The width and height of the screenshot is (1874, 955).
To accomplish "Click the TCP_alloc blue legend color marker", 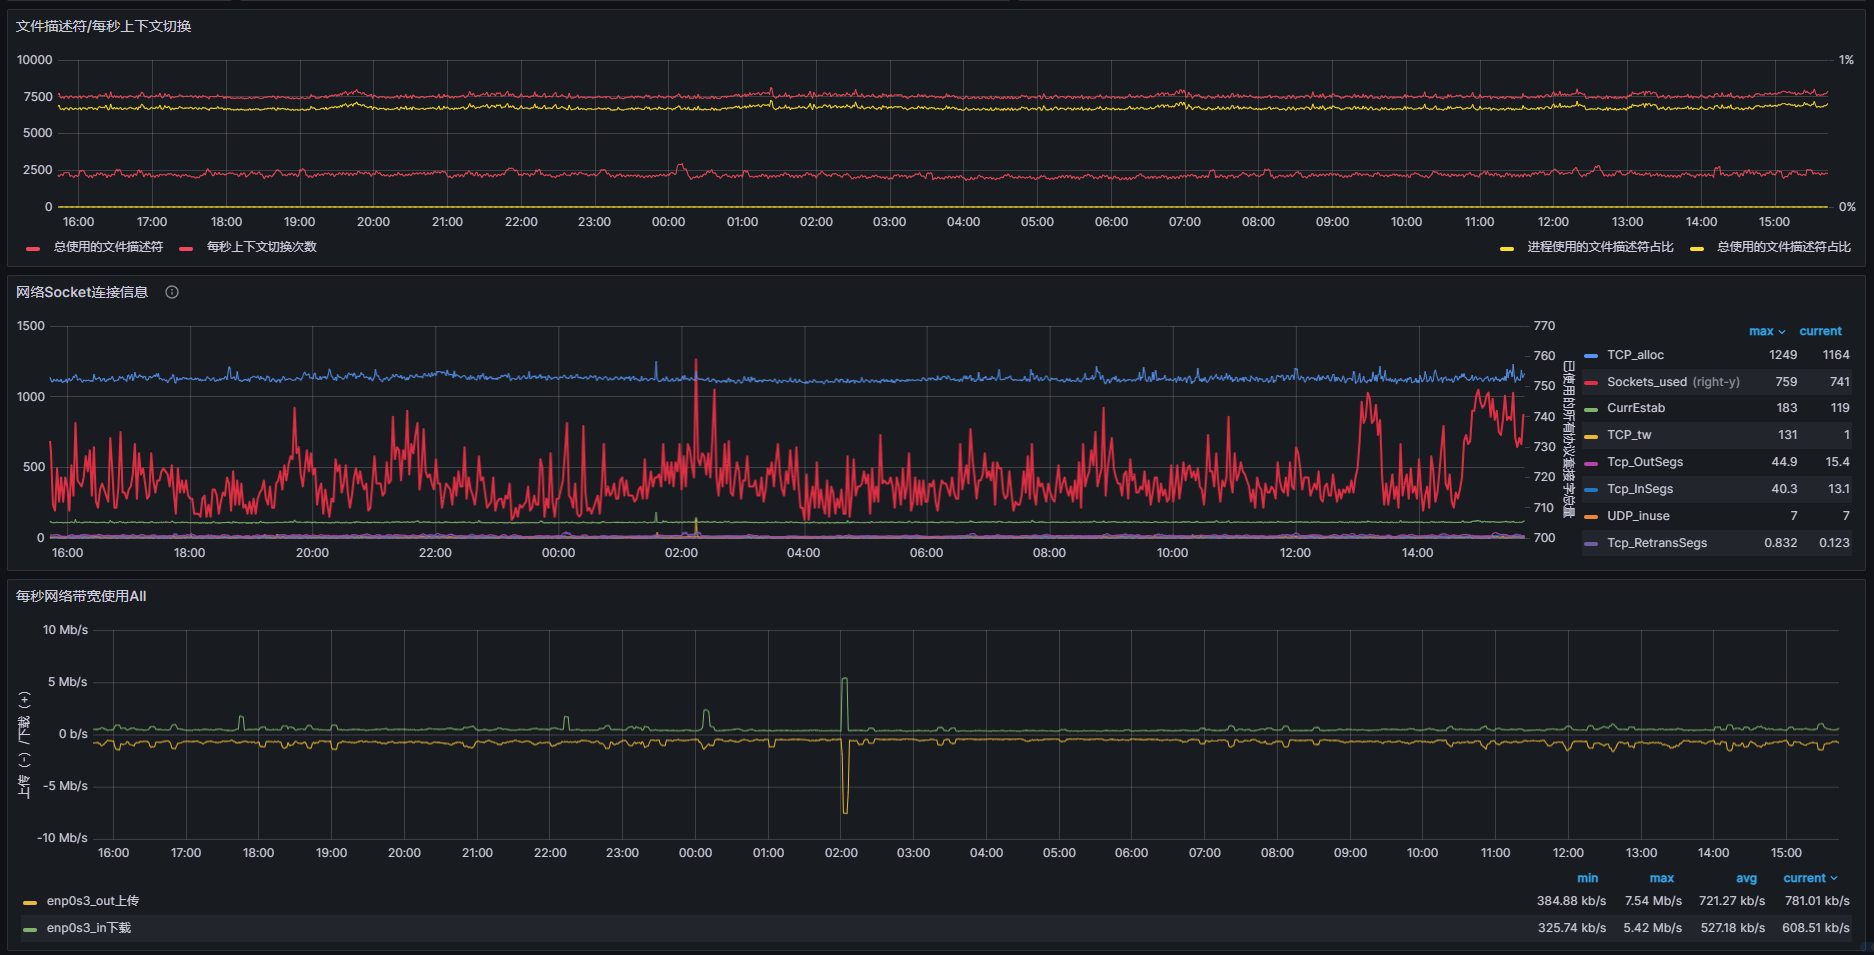I will pyautogui.click(x=1591, y=356).
